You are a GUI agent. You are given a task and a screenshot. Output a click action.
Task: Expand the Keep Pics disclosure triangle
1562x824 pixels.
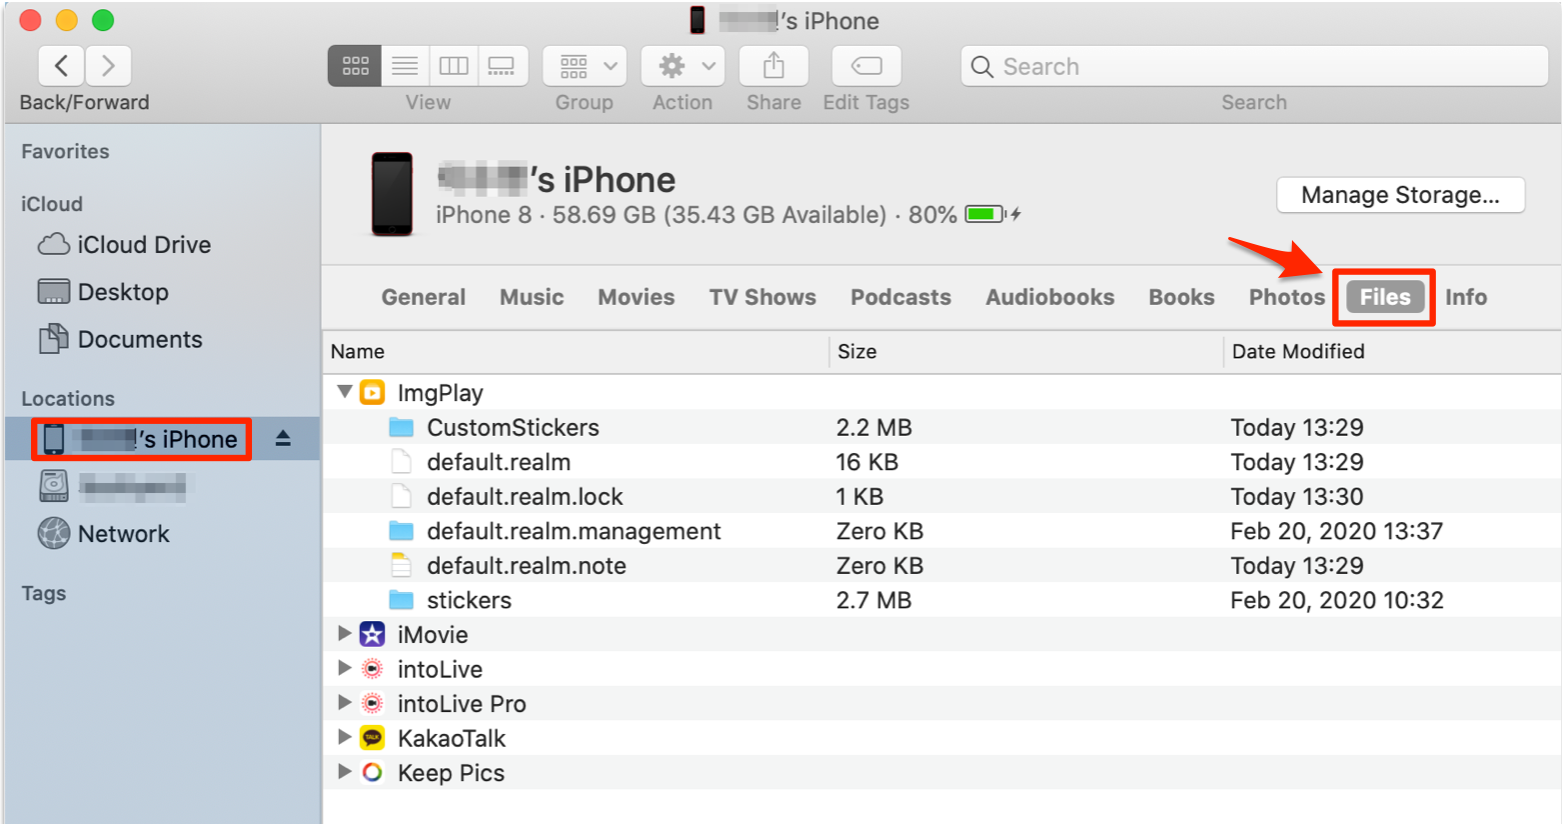pos(344,771)
